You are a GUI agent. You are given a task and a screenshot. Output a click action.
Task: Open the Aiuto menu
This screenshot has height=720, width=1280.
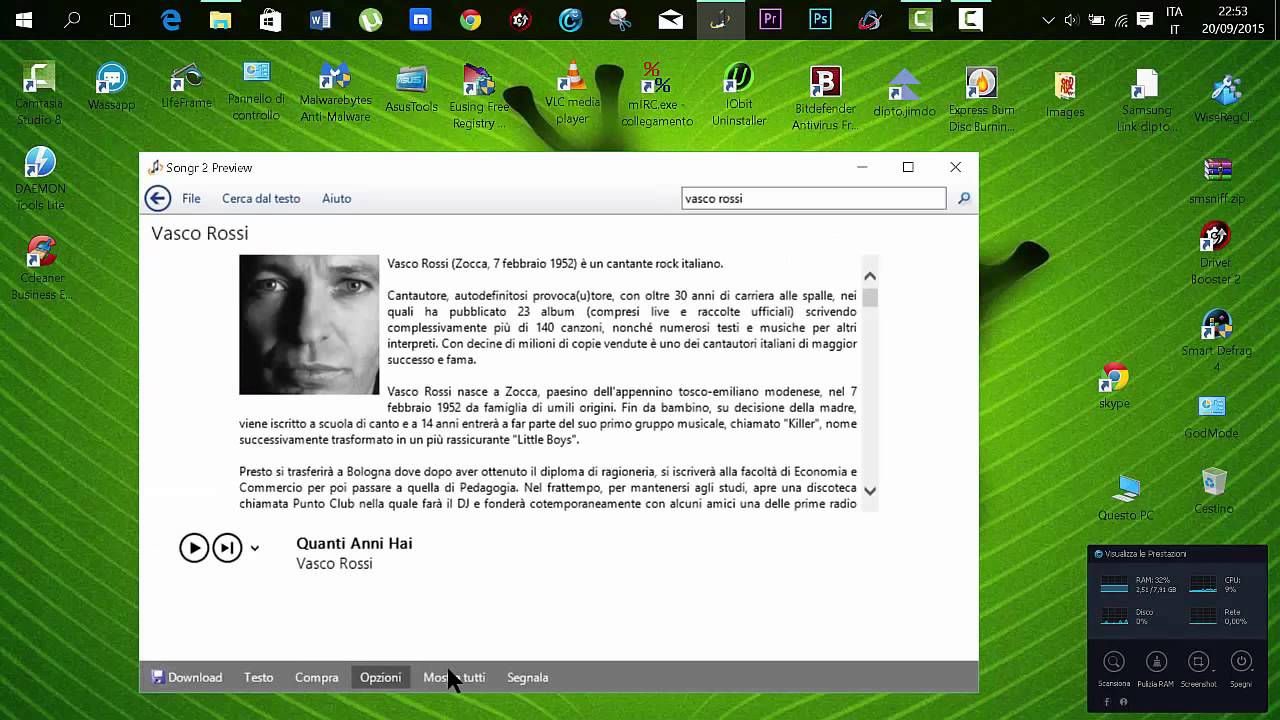point(337,198)
